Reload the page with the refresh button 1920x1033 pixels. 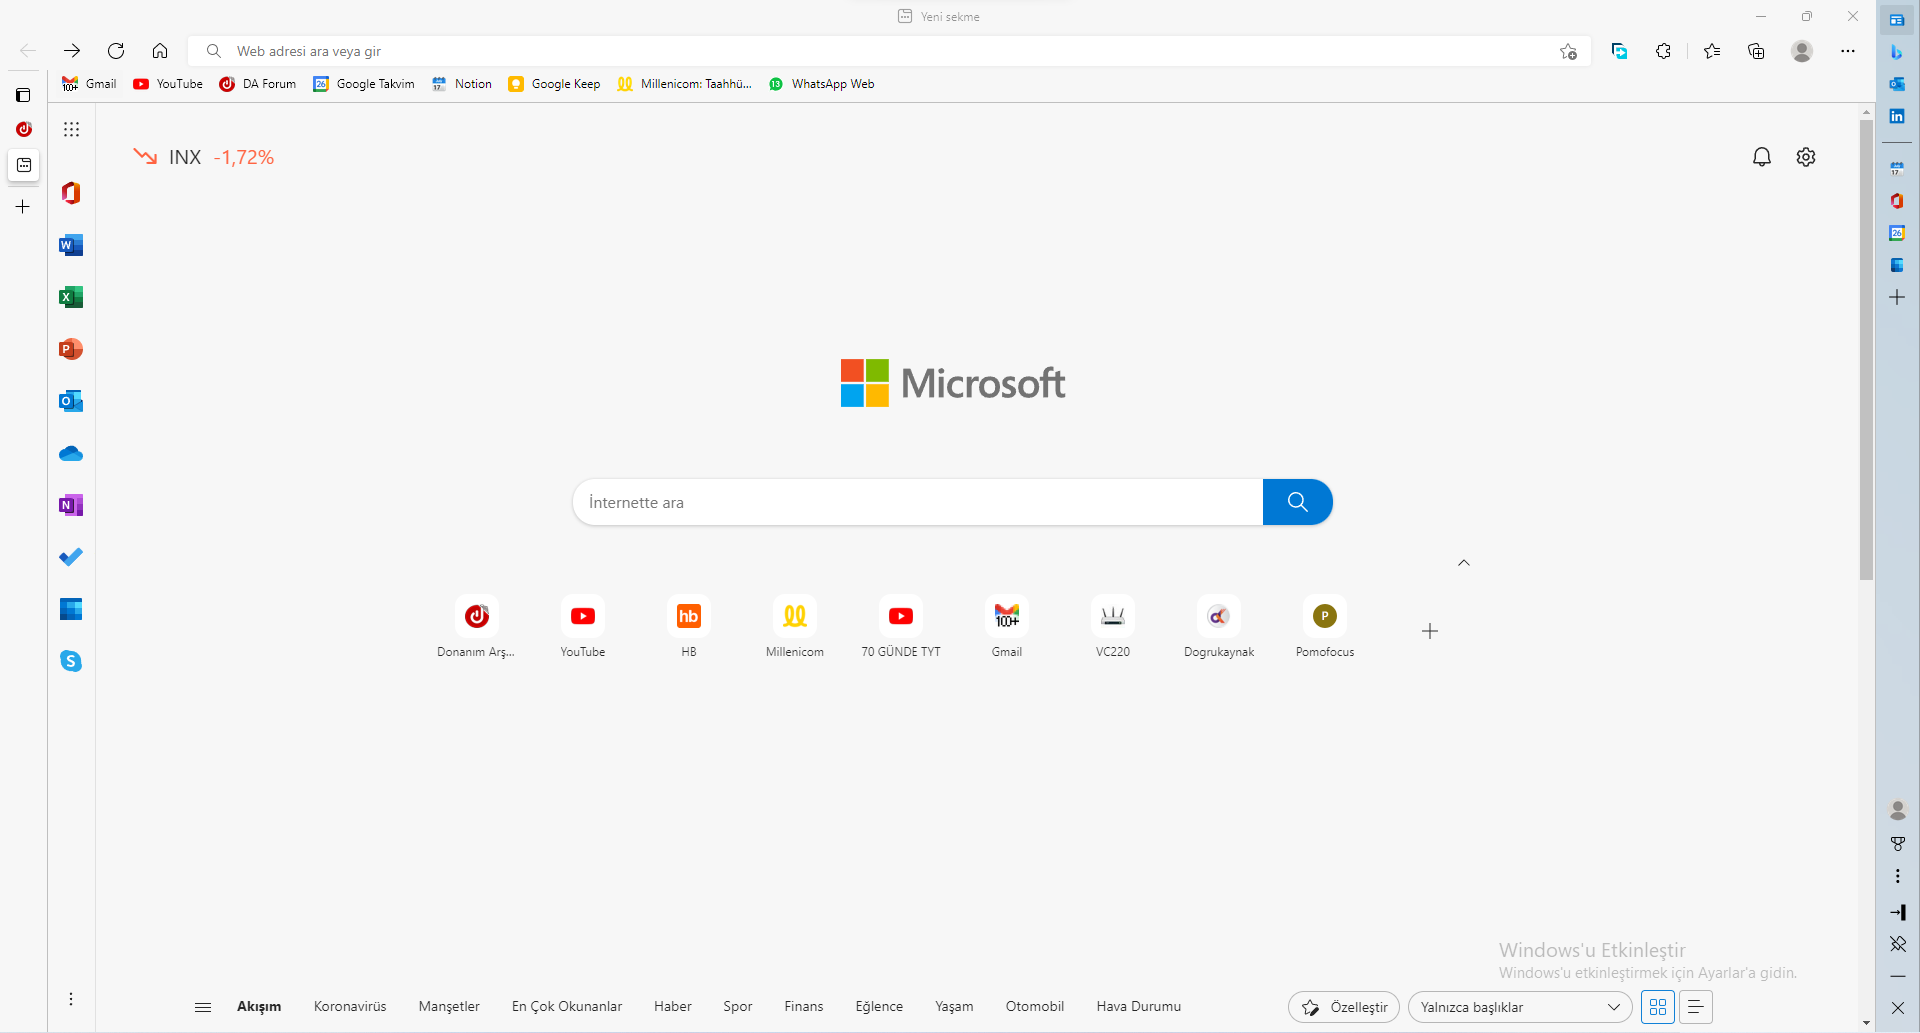(x=116, y=51)
